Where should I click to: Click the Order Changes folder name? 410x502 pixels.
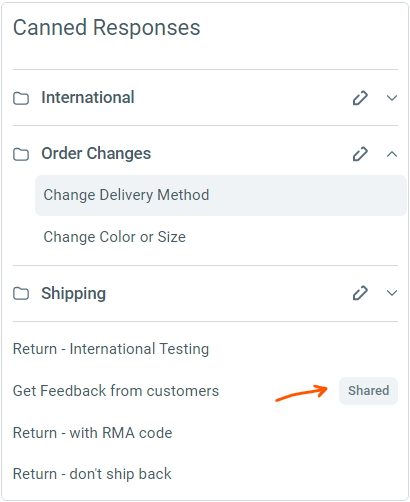96,154
